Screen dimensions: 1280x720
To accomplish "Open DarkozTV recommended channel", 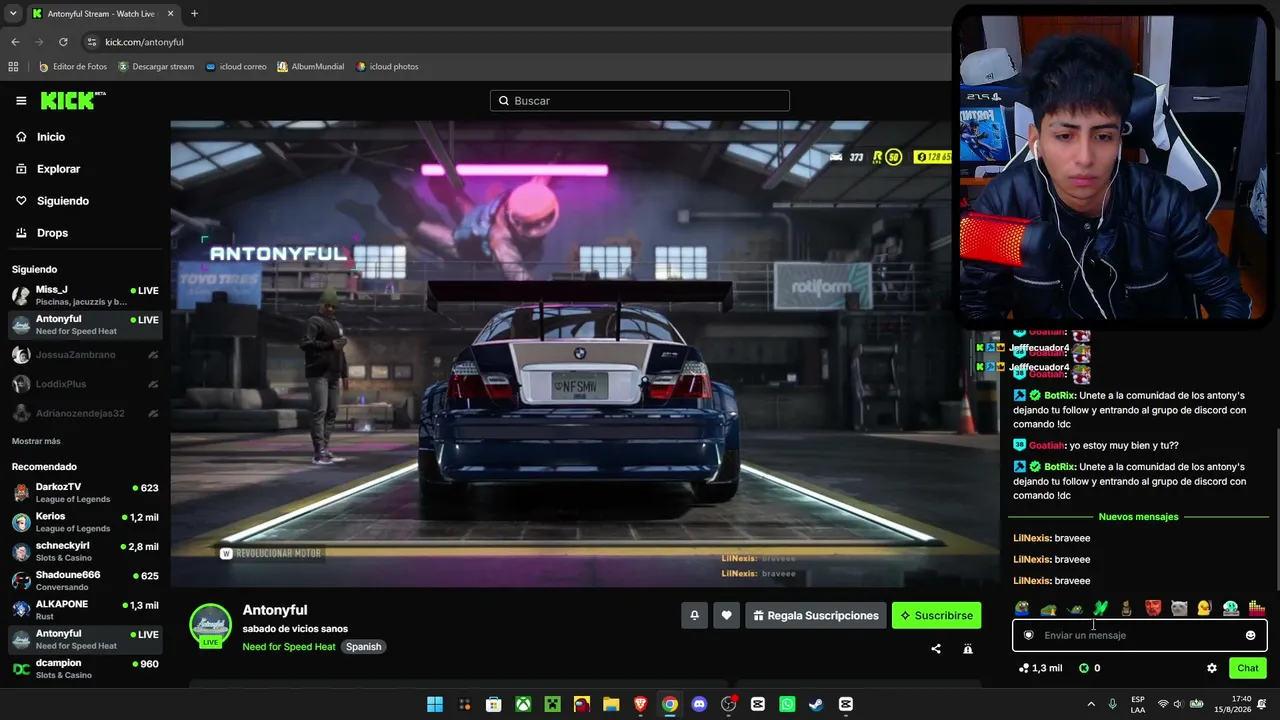I will 85,493.
